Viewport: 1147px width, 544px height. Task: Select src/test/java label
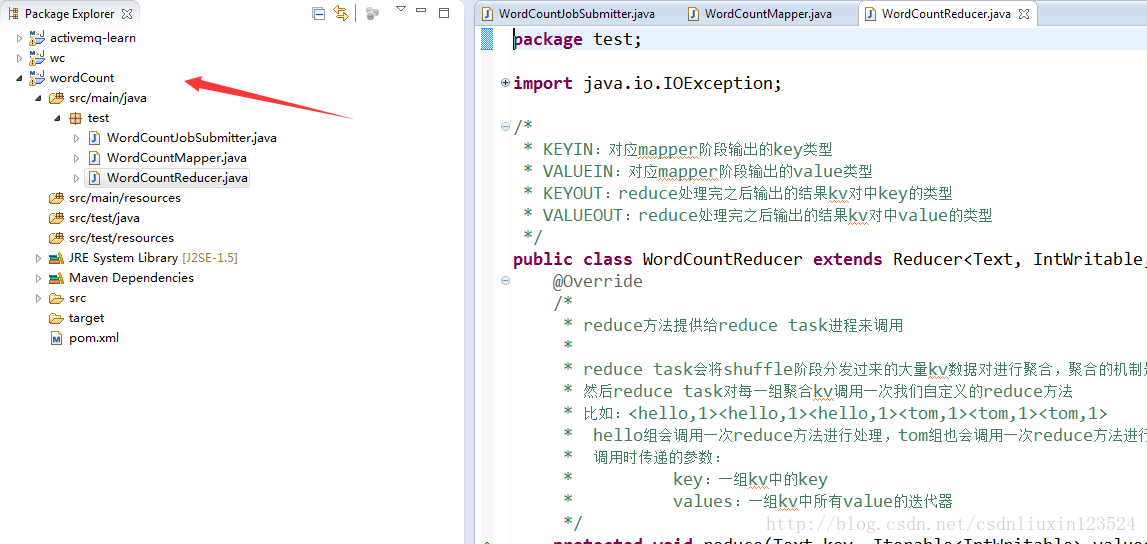coord(105,218)
